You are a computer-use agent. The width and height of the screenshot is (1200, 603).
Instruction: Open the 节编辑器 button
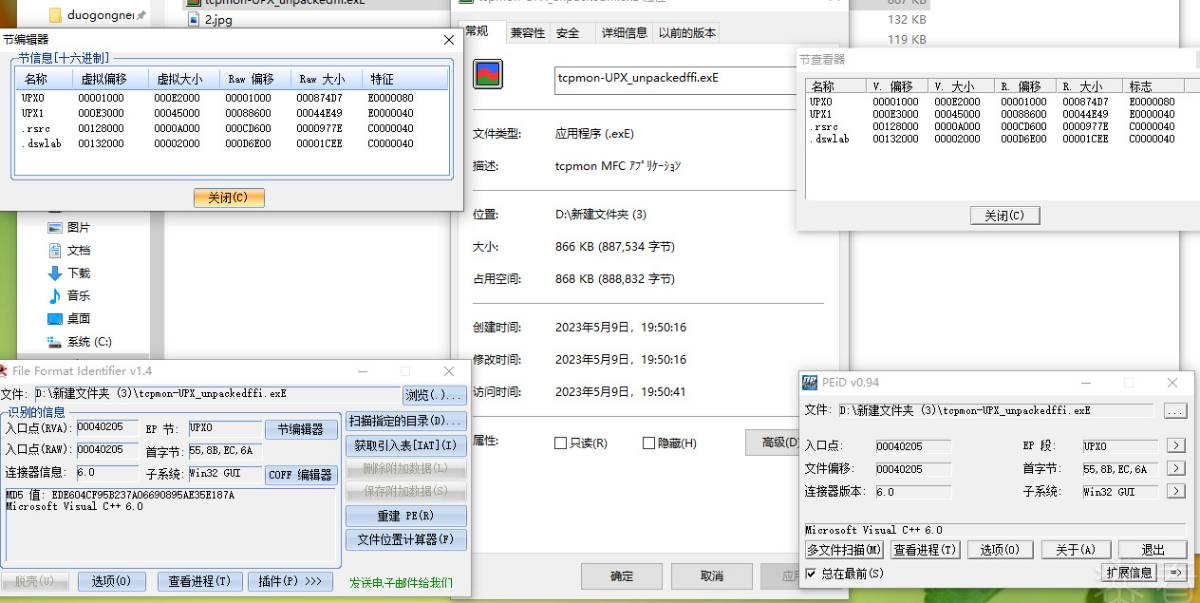[x=301, y=429]
